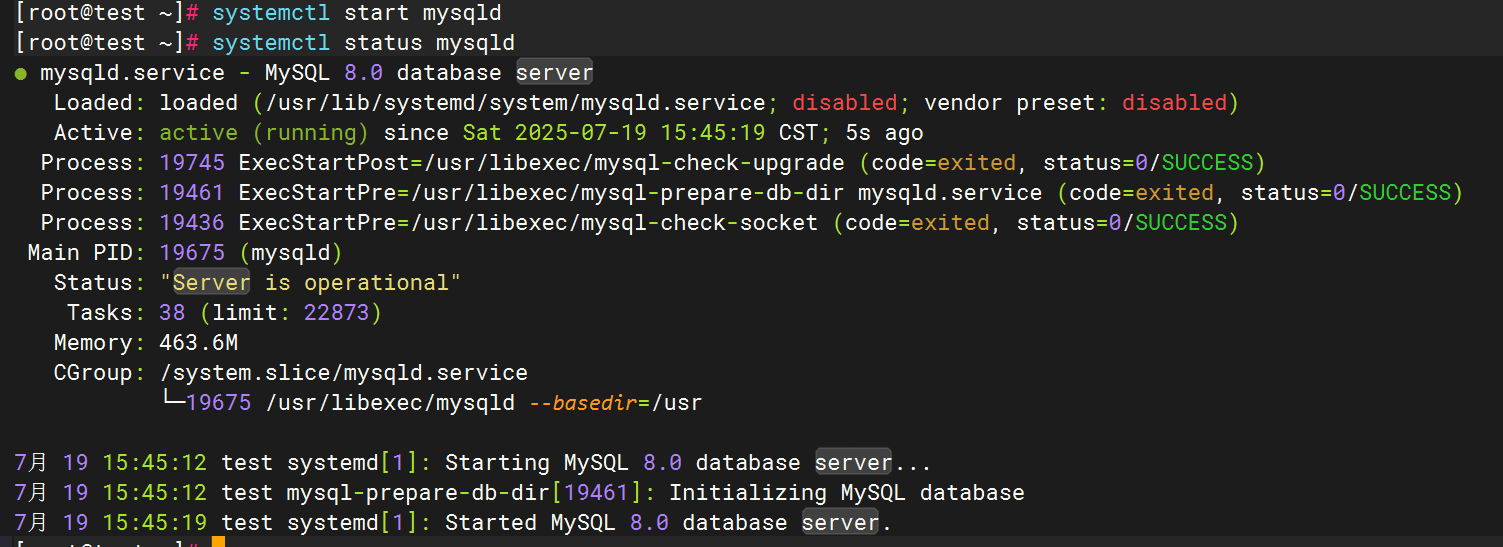This screenshot has height=547, width=1503.
Task: Click '/system.slice/mysqld.service' CGroup path
Action: click(x=343, y=373)
